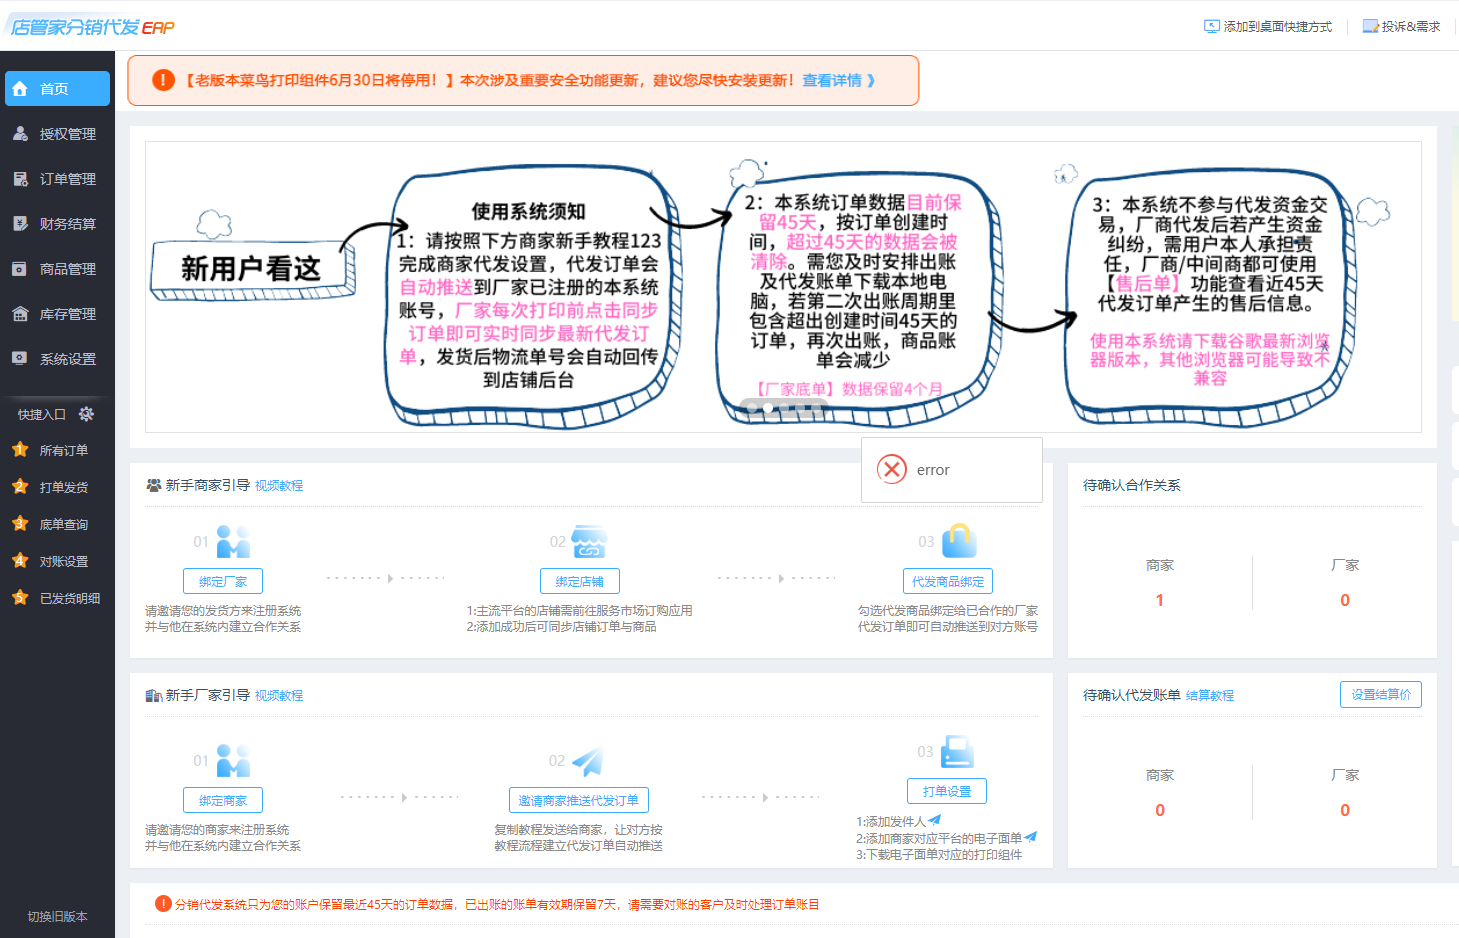Click star number 2 beside 打单发货
The height and width of the screenshot is (938, 1459).
click(20, 487)
